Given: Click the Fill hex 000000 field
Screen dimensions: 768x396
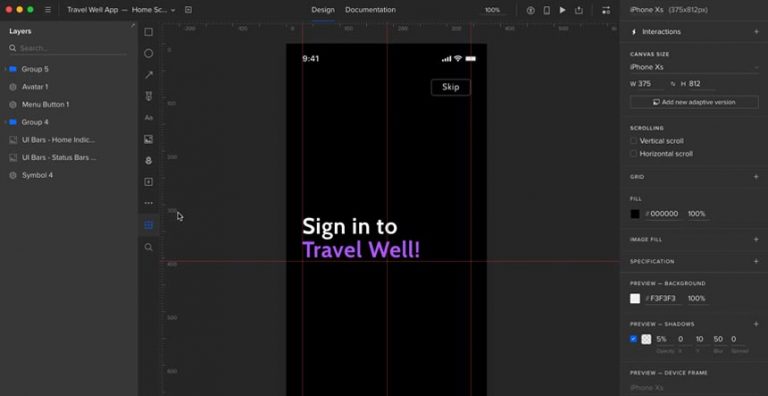Looking at the screenshot, I should [664, 214].
